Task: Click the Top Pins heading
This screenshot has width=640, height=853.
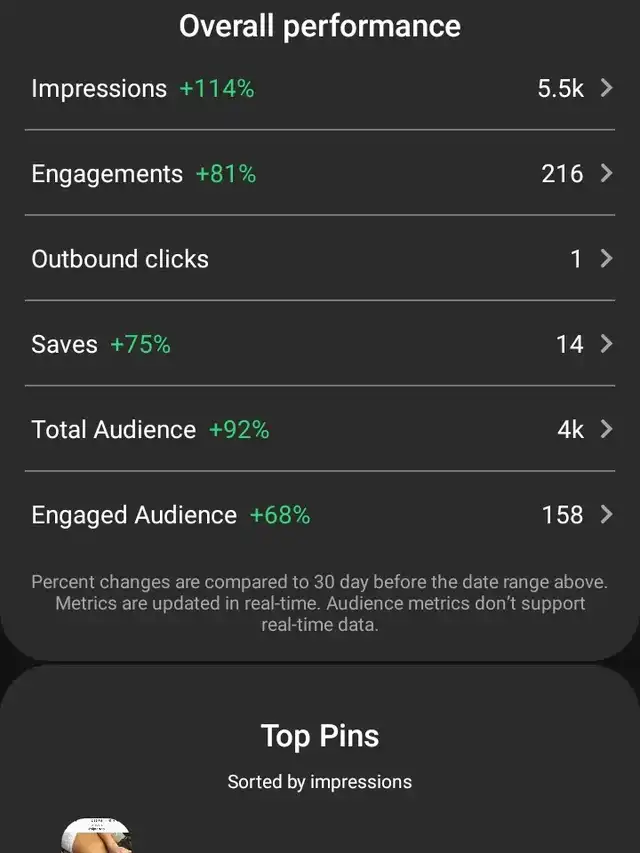Action: [x=320, y=737]
